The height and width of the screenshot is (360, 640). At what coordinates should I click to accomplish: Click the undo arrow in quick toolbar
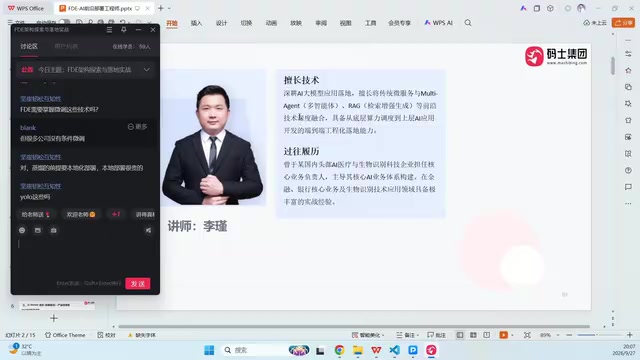click(122, 22)
